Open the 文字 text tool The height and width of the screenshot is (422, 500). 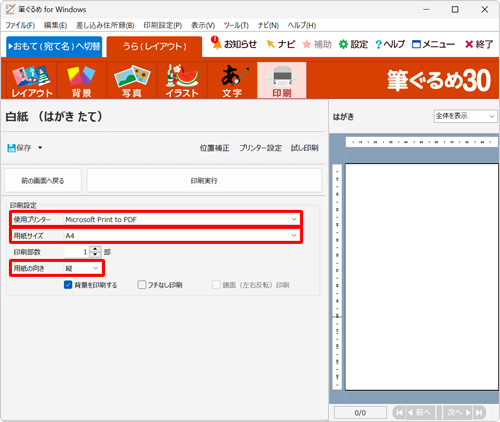pyautogui.click(x=232, y=80)
